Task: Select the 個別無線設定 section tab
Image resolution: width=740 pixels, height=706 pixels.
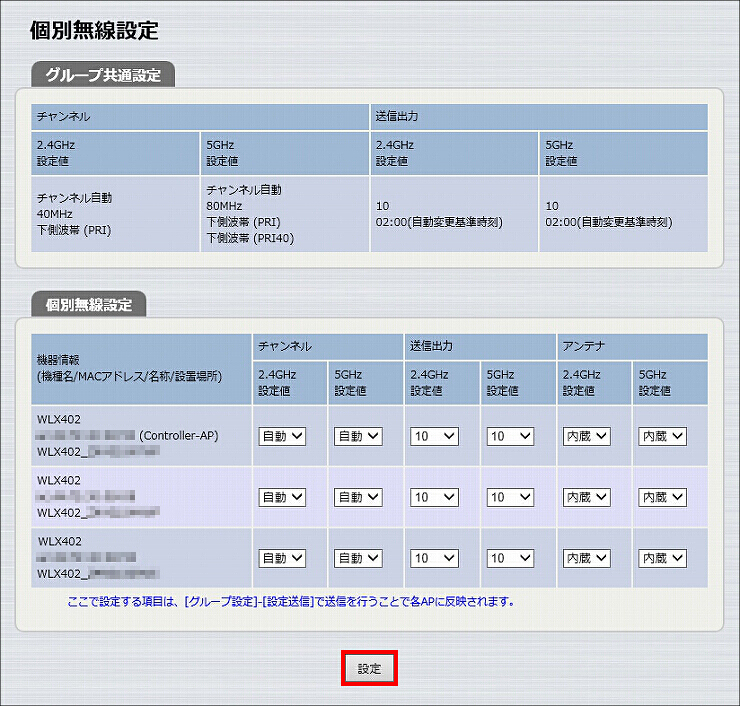Action: point(89,304)
